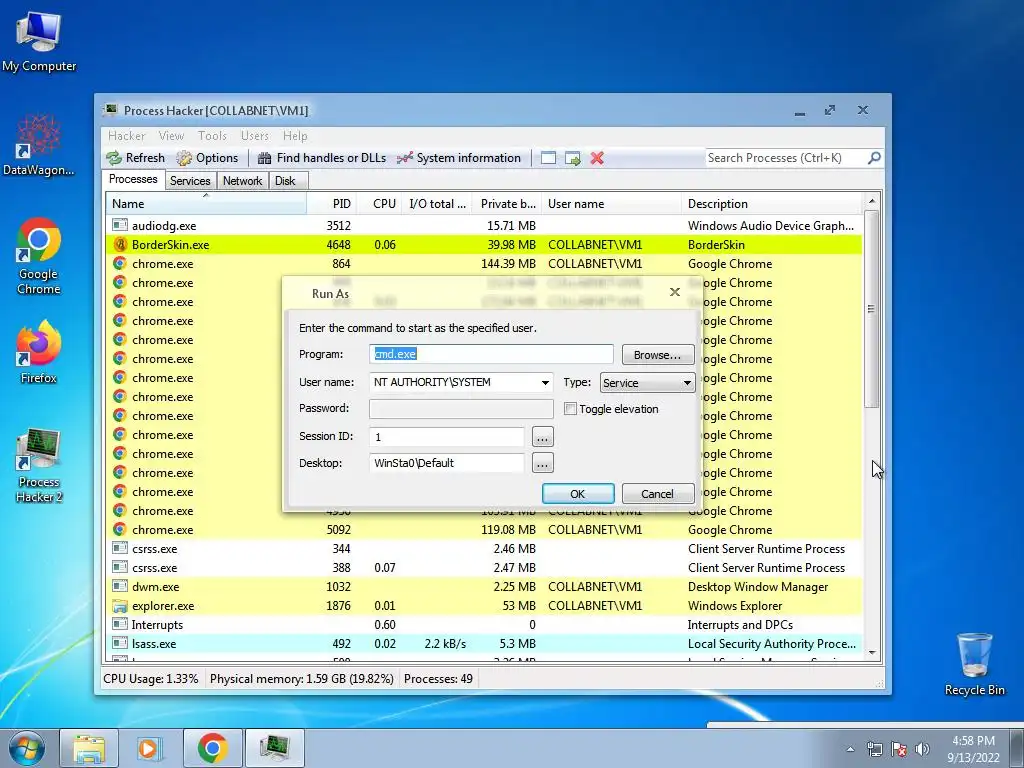Select the lsass.exe process icon

[x=120, y=643]
